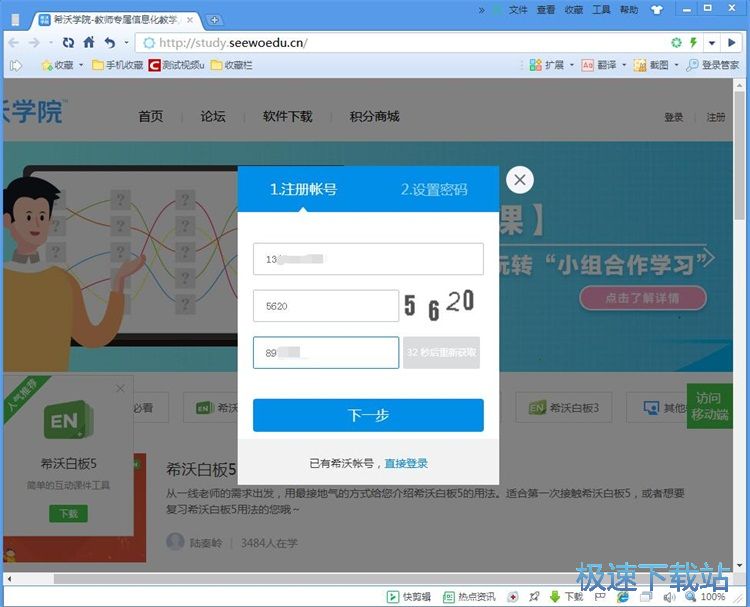The height and width of the screenshot is (607, 750).
Task: Click the undo closed-tab arrow icon
Action: pyautogui.click(x=110, y=43)
